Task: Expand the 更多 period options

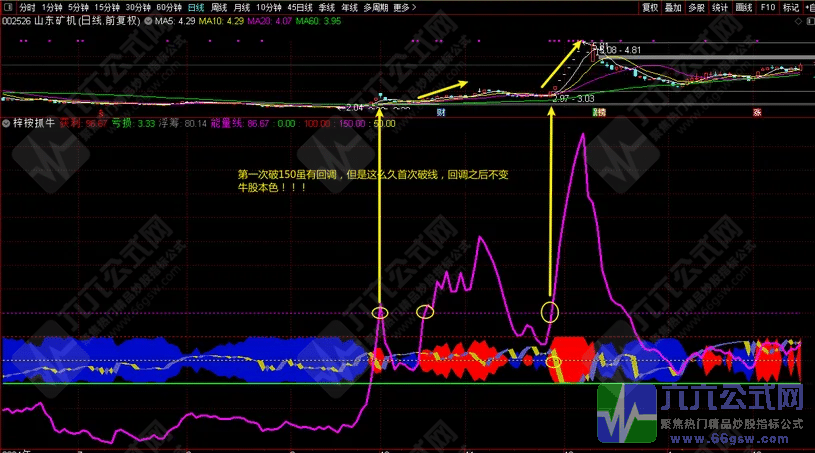Action: [403, 7]
